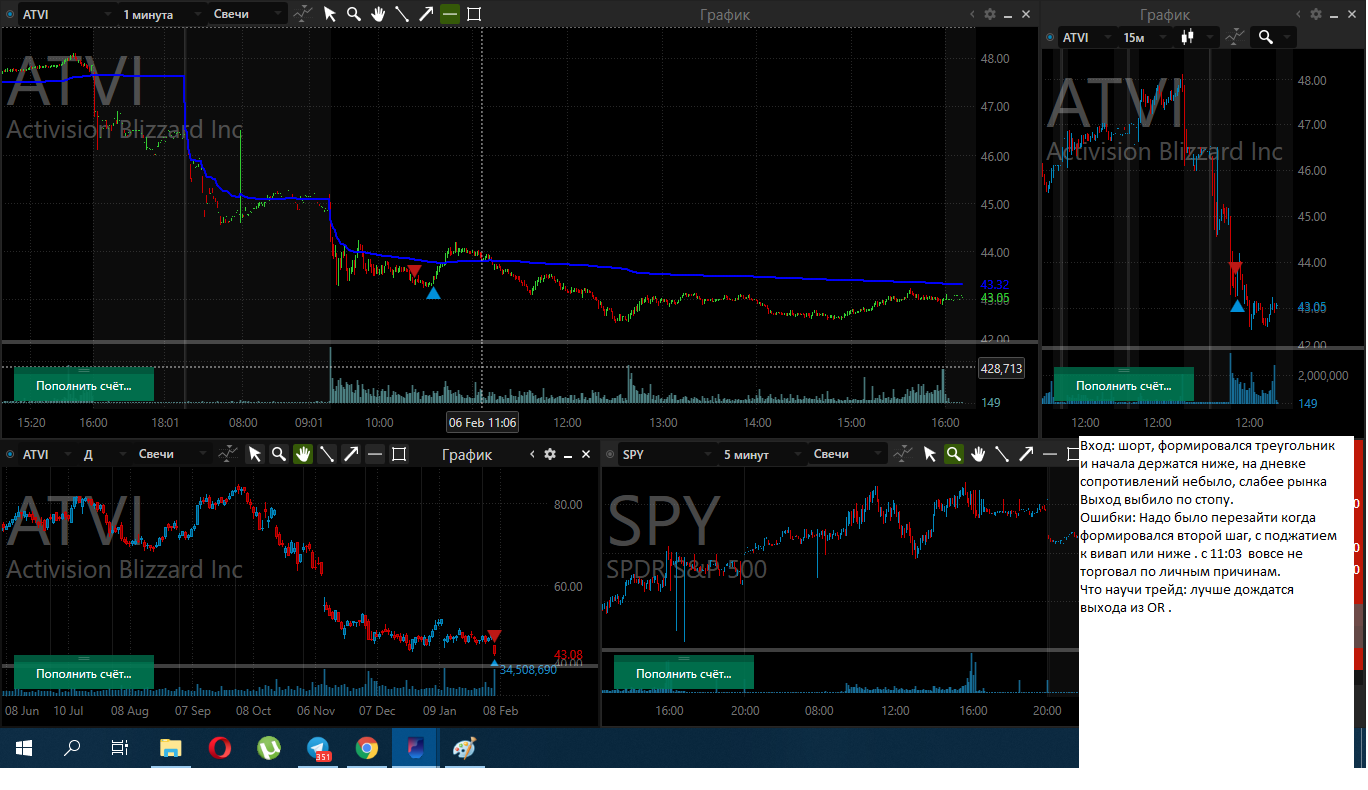Open 'Свечи' chart type dropdown in SPY chart
This screenshot has height=790, width=1368.
[x=848, y=454]
